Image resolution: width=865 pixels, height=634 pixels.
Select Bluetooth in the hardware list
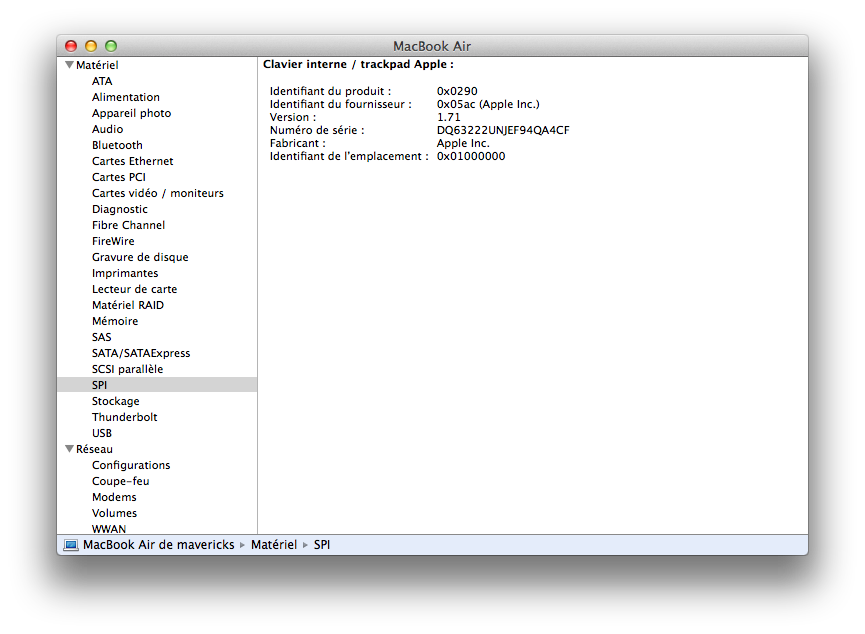pos(117,145)
